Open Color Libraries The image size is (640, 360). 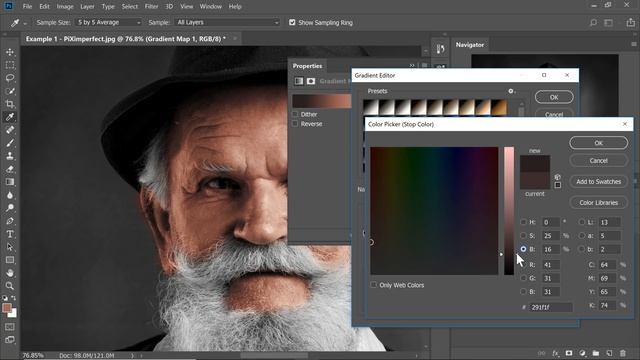click(x=598, y=202)
